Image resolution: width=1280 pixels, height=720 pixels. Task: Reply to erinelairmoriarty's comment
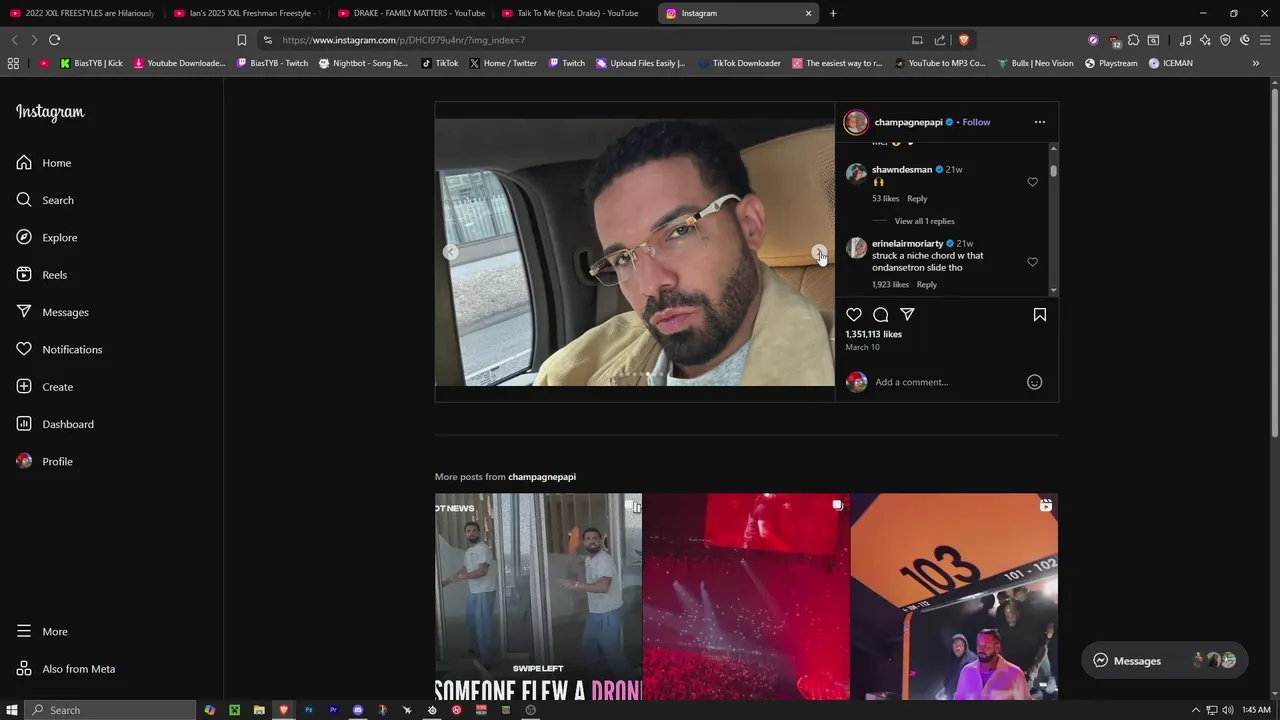tap(927, 285)
